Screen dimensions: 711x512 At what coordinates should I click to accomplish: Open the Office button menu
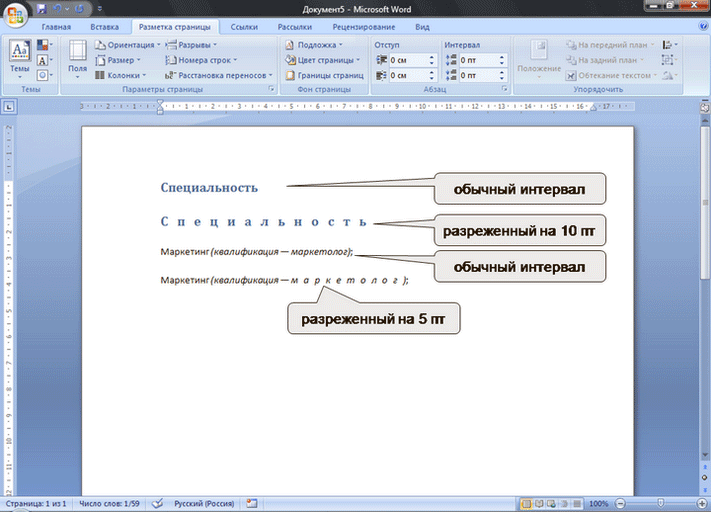coord(16,14)
